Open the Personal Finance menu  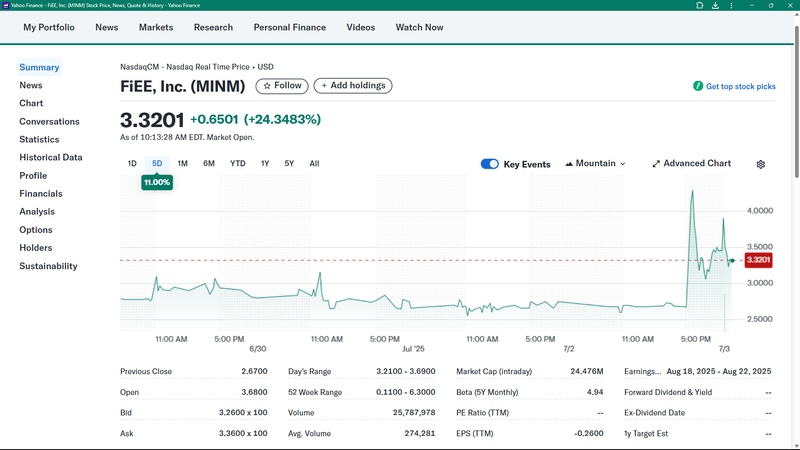(290, 27)
